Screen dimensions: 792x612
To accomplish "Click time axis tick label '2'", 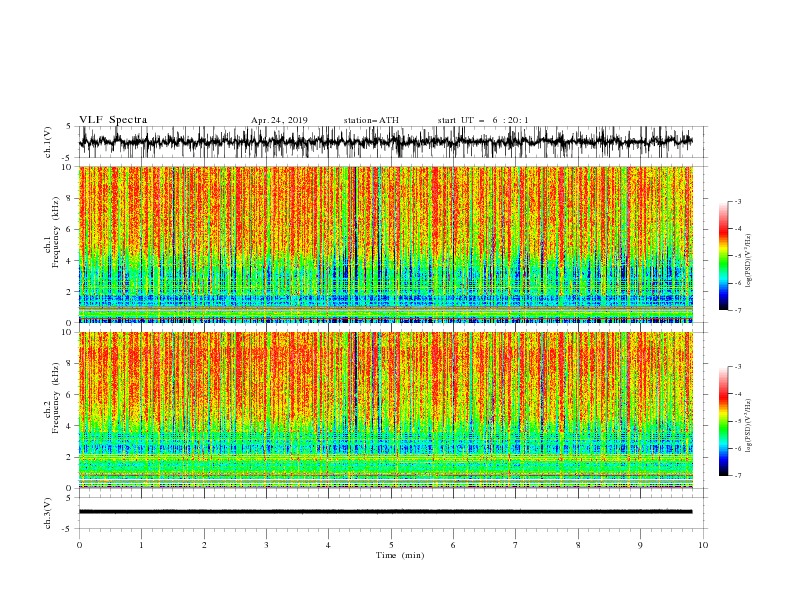I will (204, 545).
